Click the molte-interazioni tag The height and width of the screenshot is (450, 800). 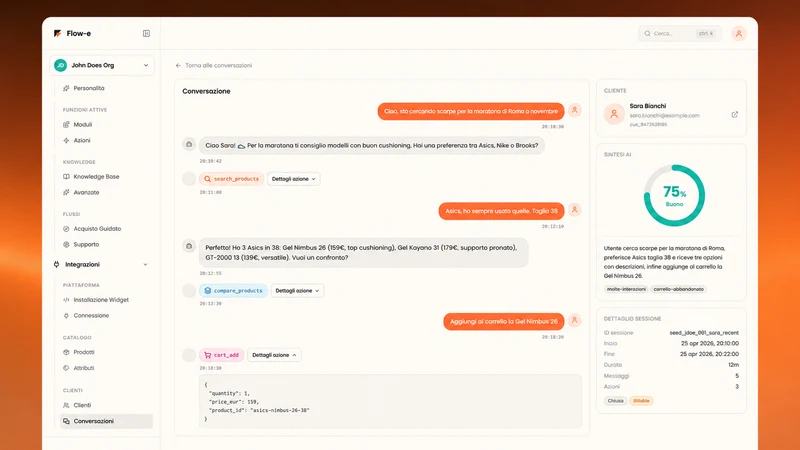(626, 289)
